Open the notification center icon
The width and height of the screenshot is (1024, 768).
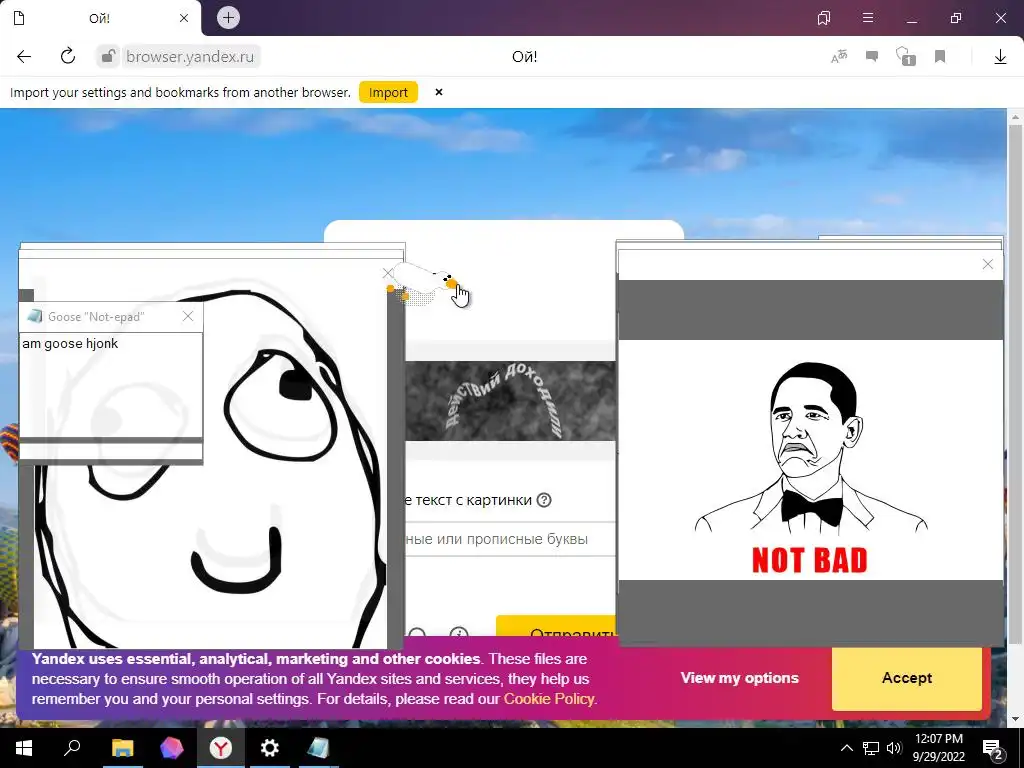click(993, 748)
